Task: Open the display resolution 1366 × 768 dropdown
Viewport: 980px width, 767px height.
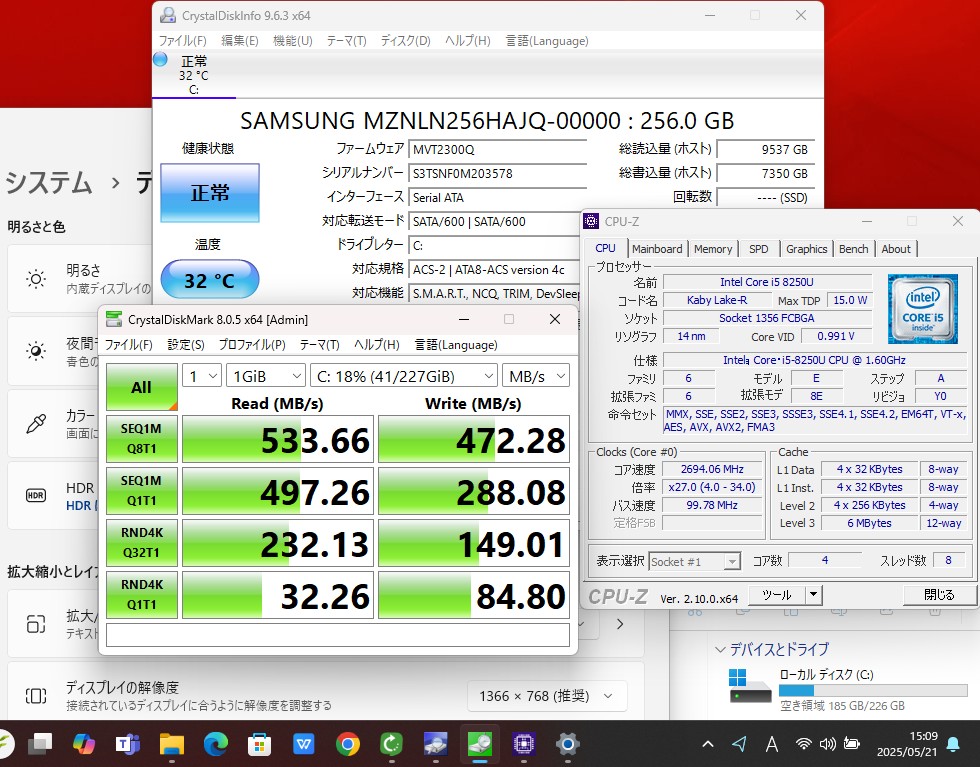Action: point(547,696)
